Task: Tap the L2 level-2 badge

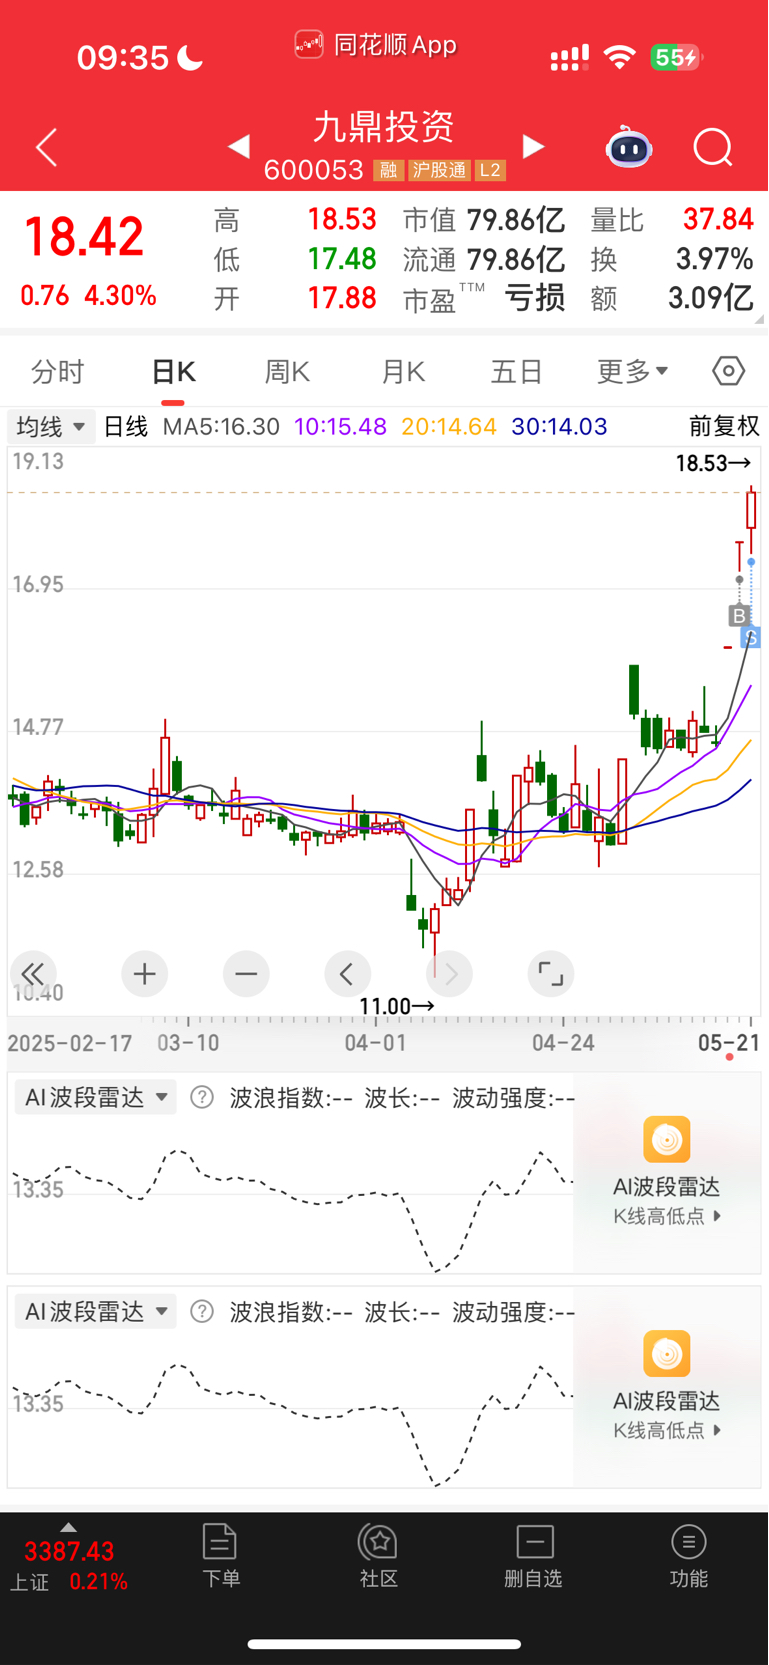Action: [x=490, y=171]
